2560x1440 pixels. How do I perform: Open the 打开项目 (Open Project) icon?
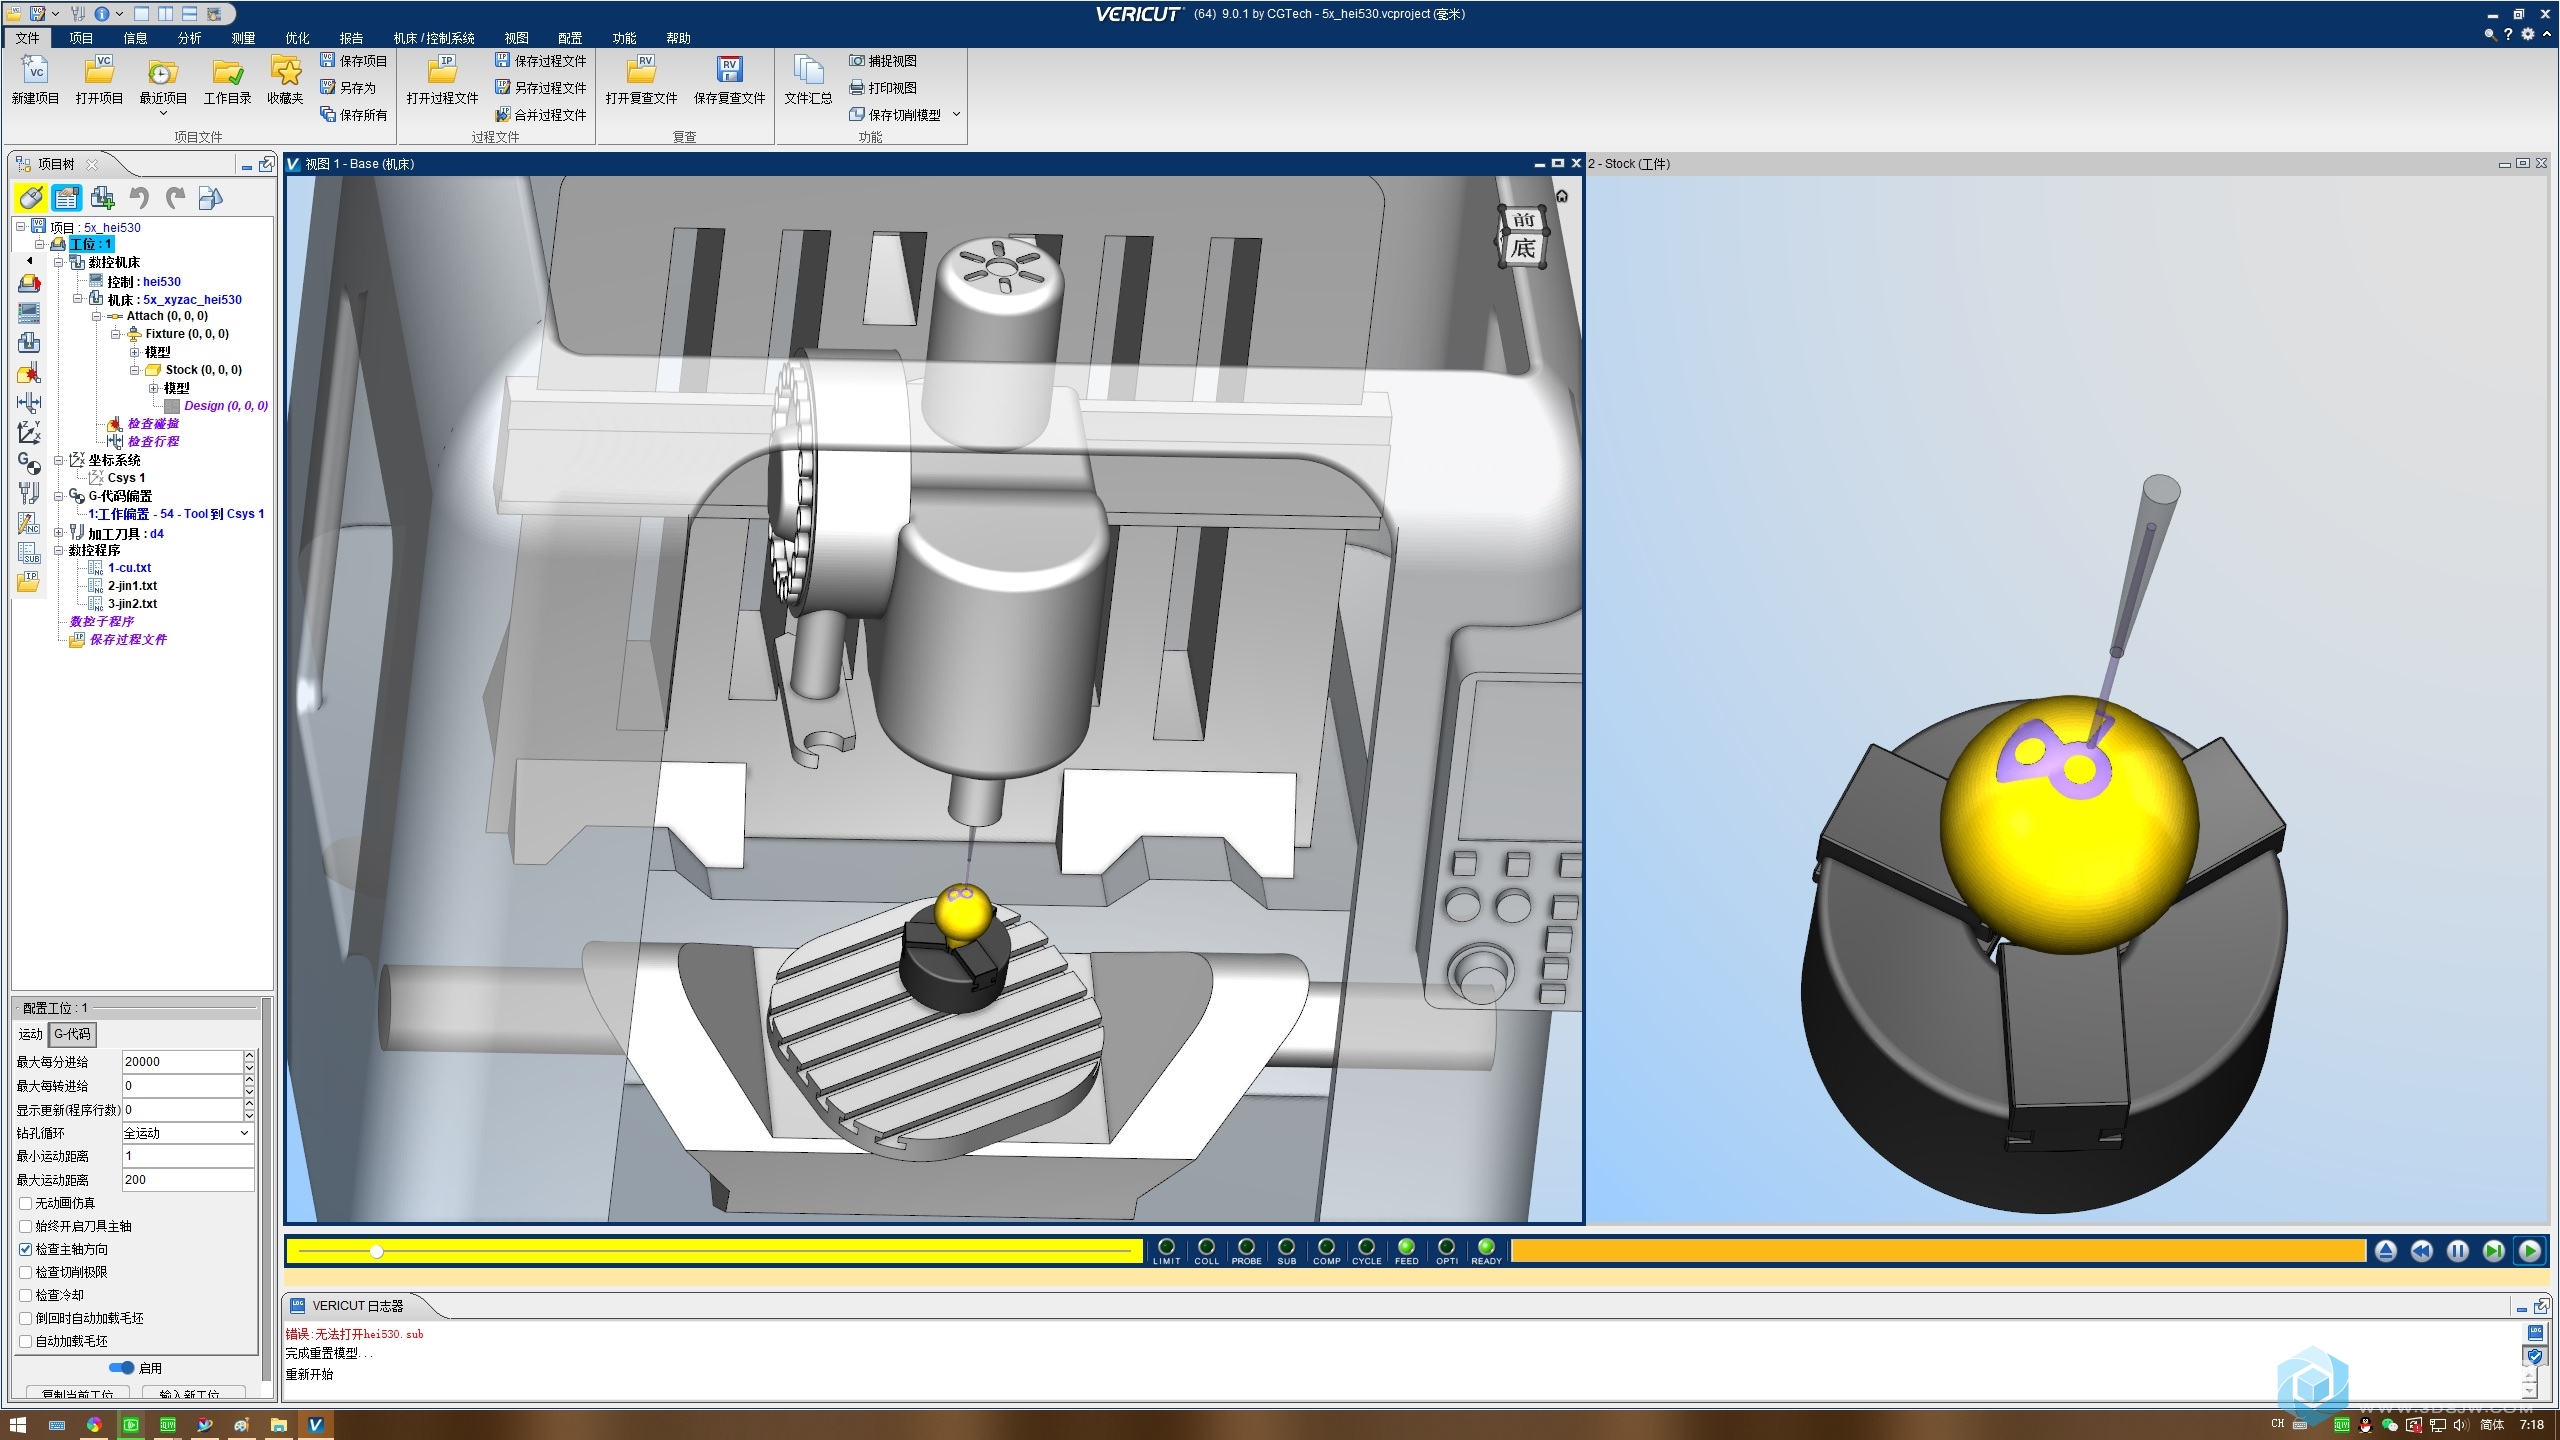point(99,71)
